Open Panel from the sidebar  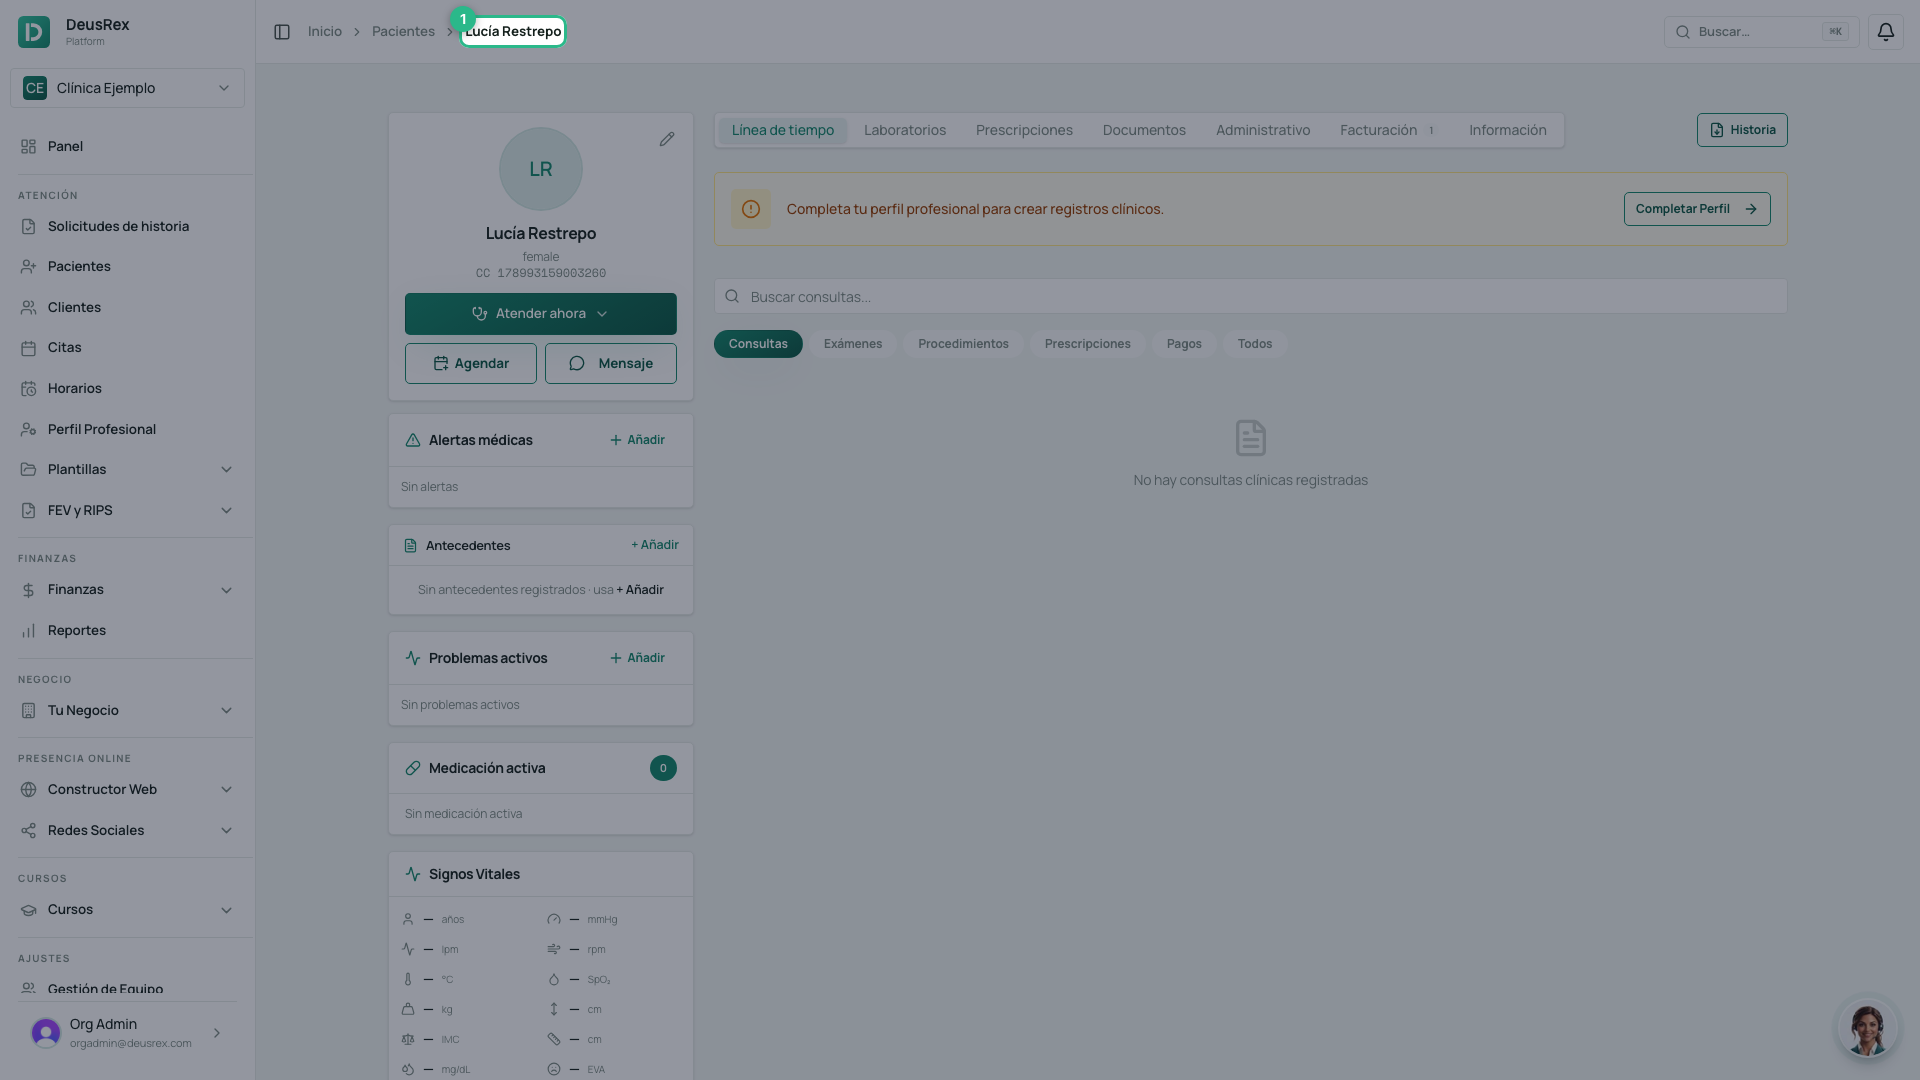click(128, 146)
